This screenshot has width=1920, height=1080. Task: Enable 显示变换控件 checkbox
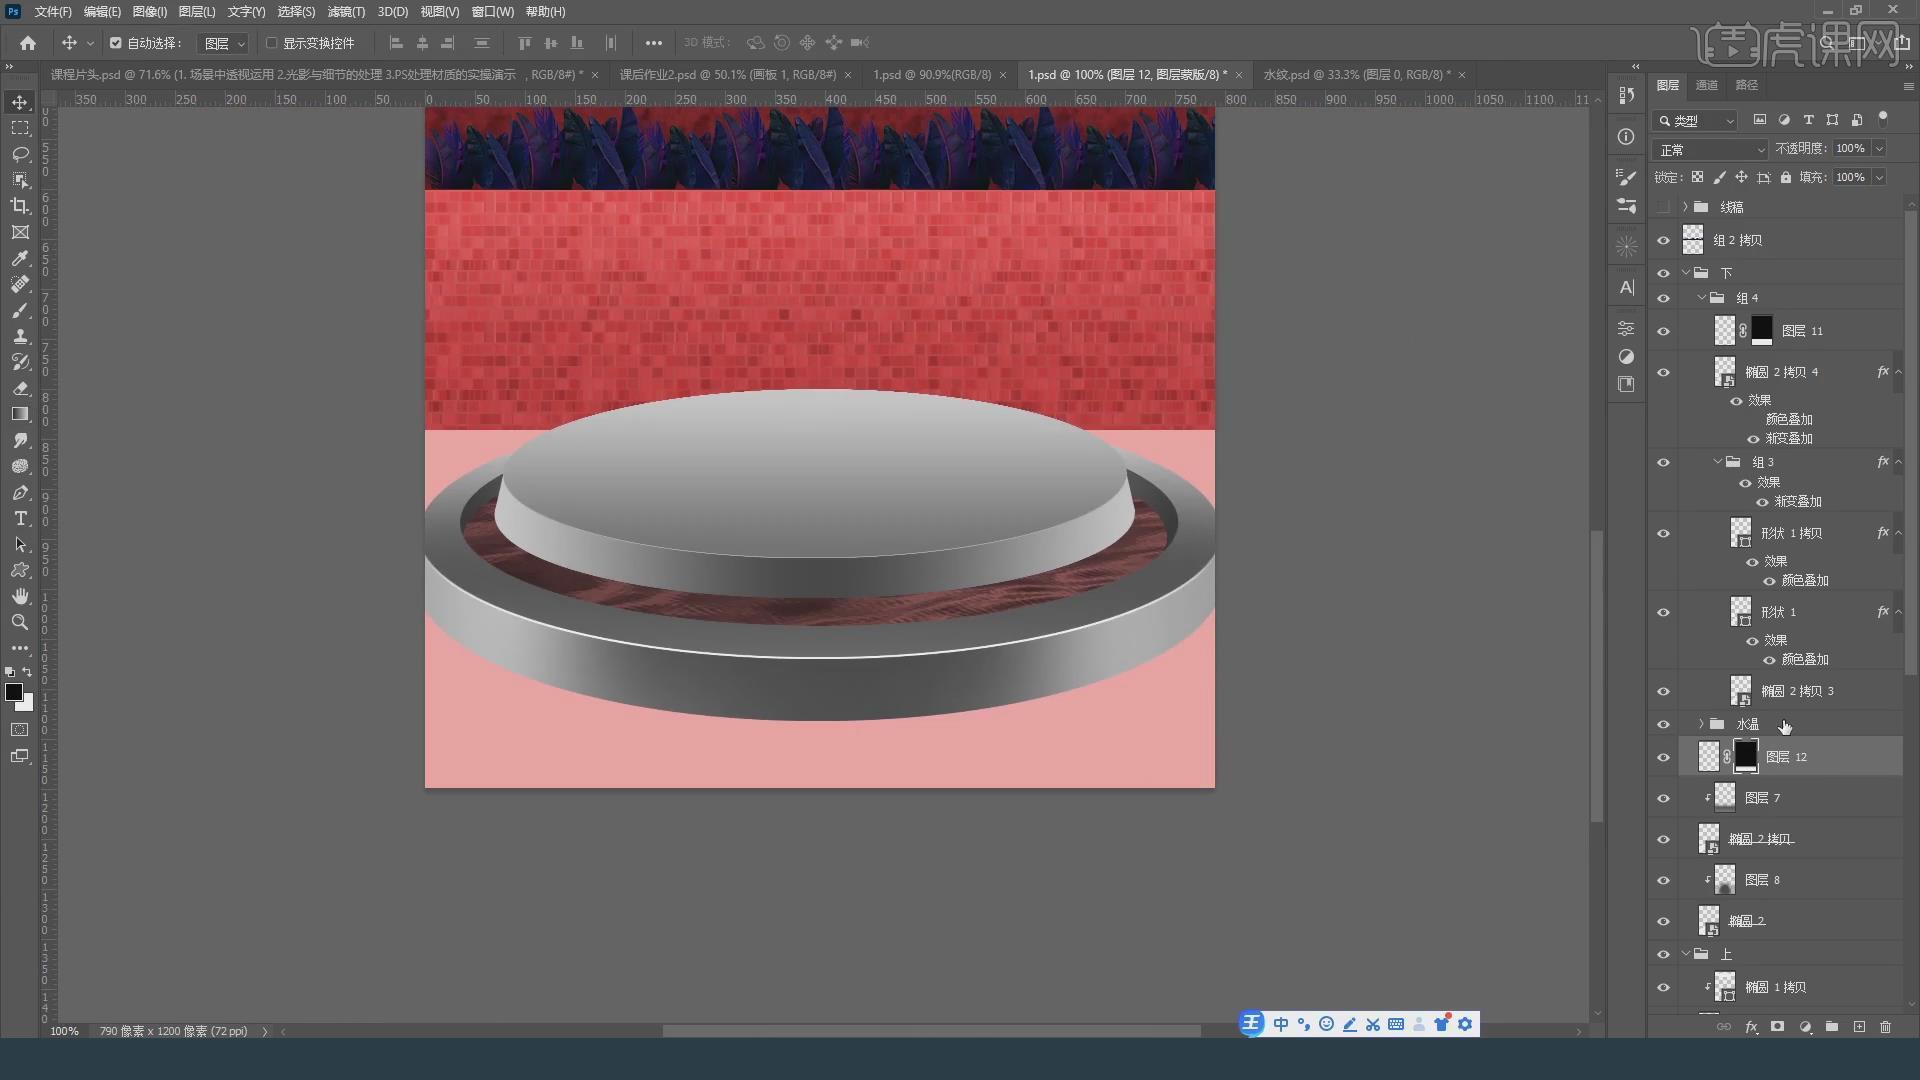click(x=271, y=43)
